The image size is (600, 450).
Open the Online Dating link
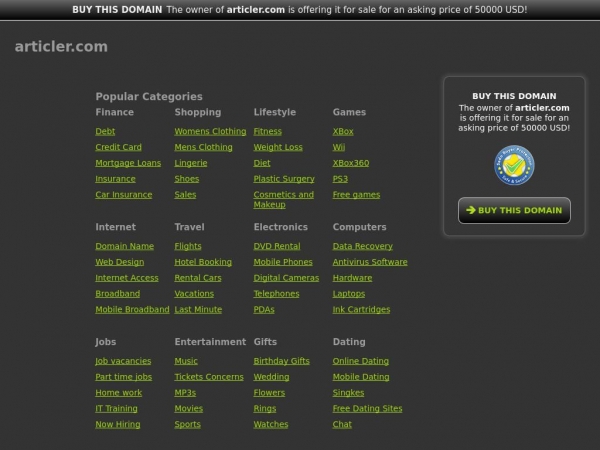360,361
